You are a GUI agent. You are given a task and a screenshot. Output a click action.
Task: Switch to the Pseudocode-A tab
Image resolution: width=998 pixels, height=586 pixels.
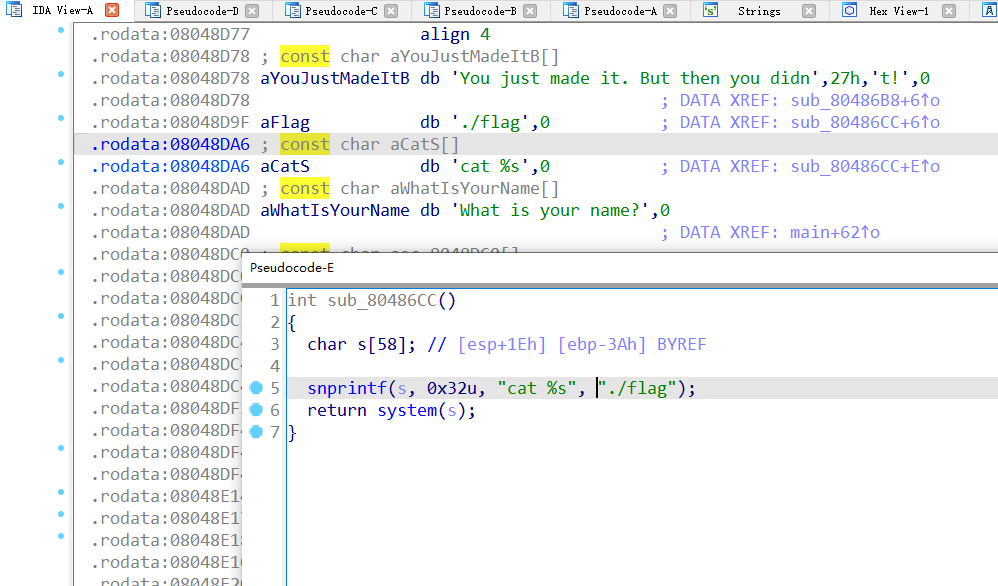pyautogui.click(x=620, y=11)
